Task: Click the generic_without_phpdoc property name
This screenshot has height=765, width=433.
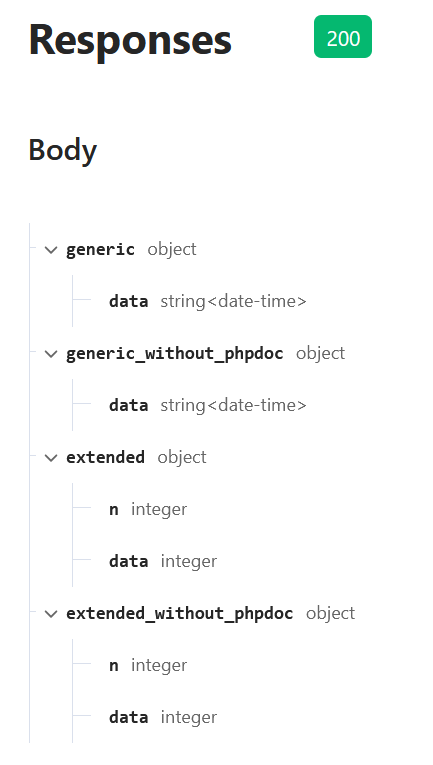Action: 175,353
